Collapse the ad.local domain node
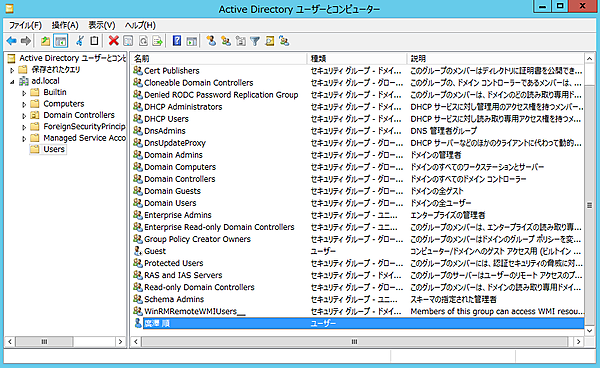This screenshot has width=600, height=368. 12,81
